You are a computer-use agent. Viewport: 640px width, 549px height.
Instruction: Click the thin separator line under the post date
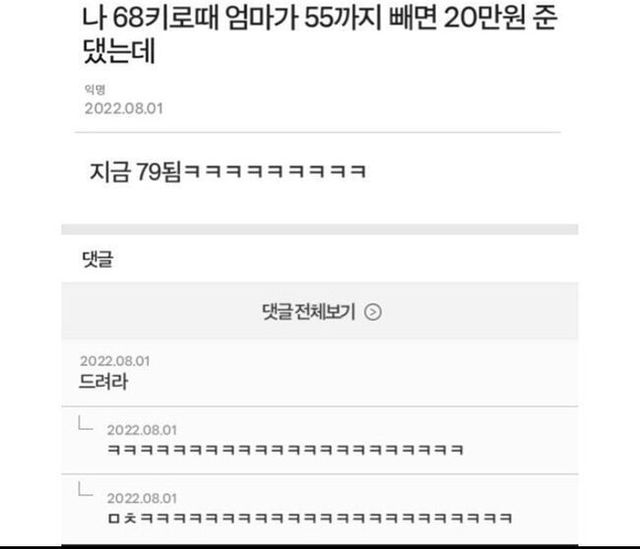pos(318,132)
